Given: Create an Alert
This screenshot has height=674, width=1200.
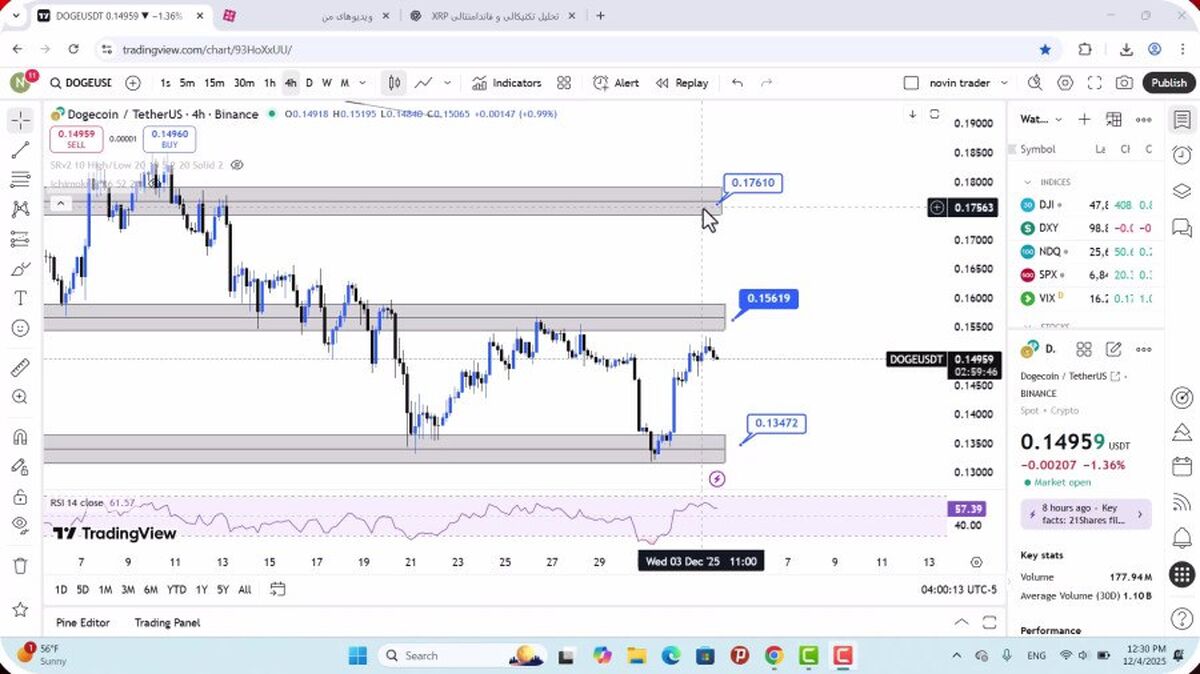Looking at the screenshot, I should (616, 83).
